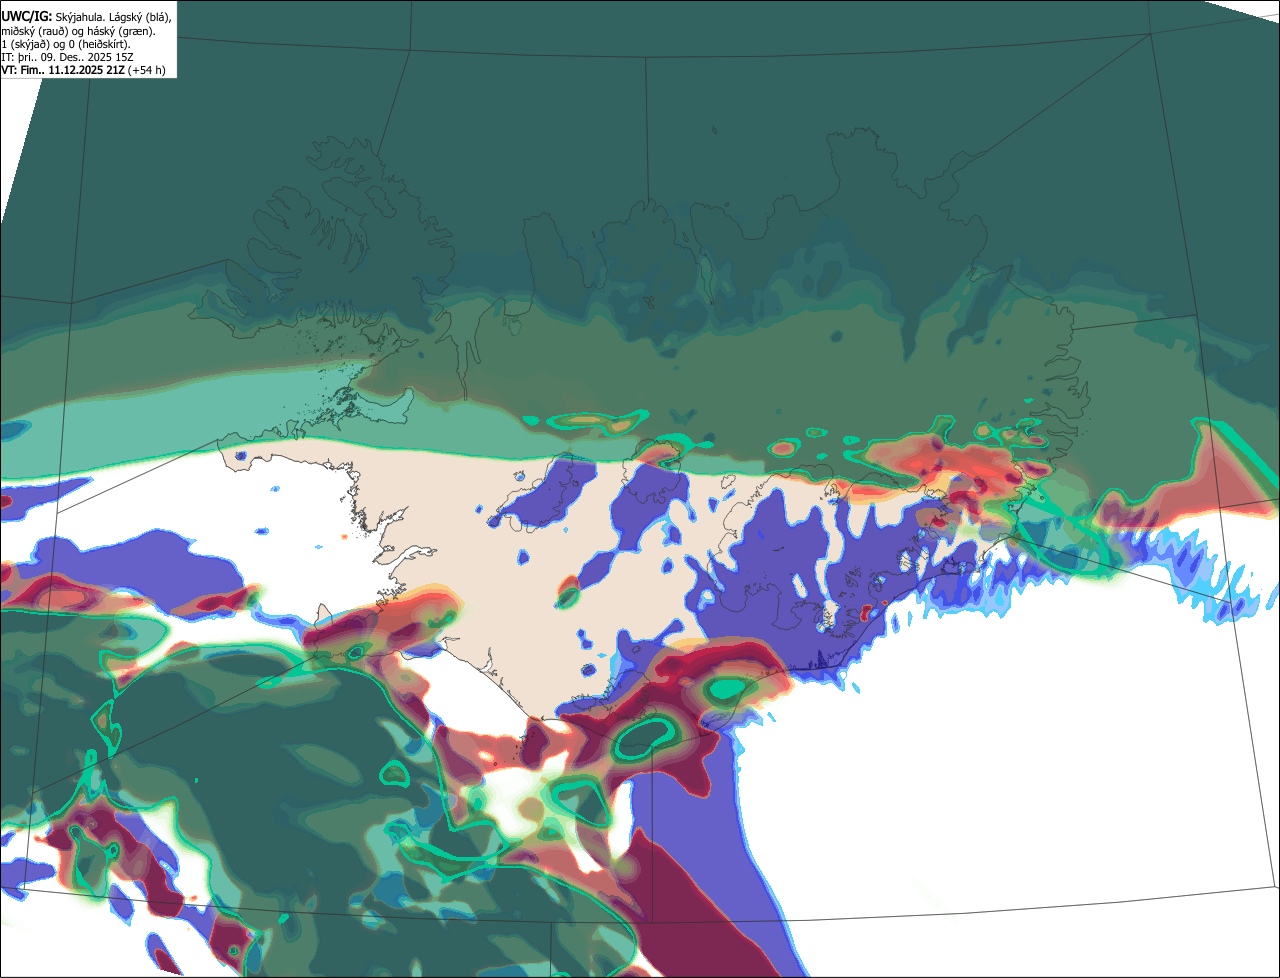This screenshot has height=978, width=1280.
Task: Click the bold "UWC/IG:" label
Action: click(x=27, y=17)
